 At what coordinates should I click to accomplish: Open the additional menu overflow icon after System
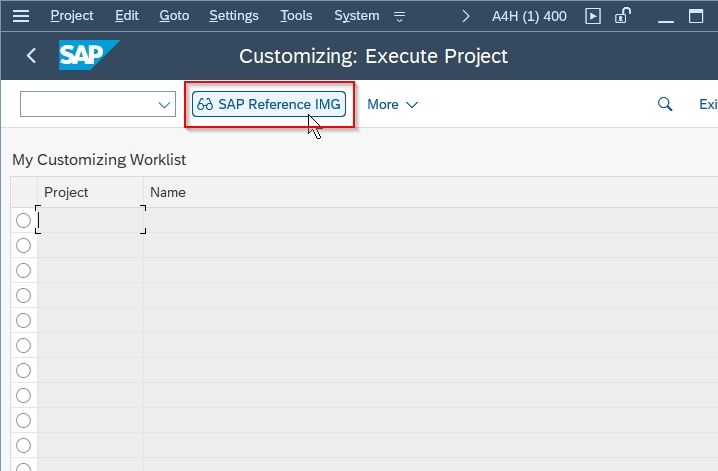click(x=399, y=16)
